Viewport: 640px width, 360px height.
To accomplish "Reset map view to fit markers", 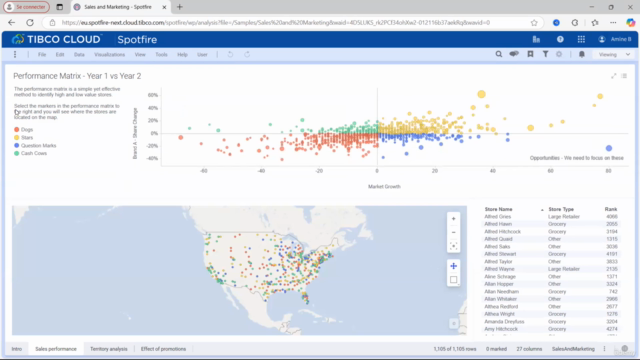I will click(x=453, y=246).
